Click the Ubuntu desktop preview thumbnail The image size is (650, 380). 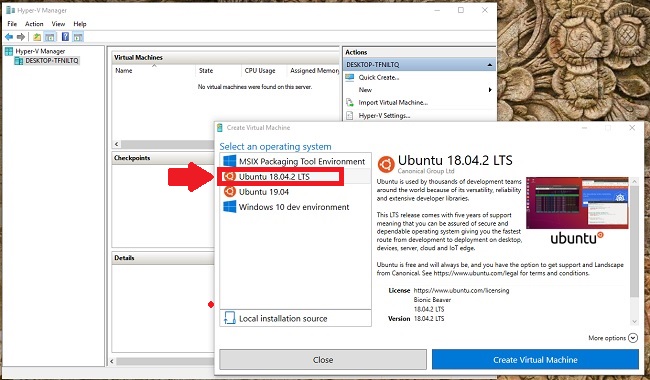pyautogui.click(x=577, y=203)
